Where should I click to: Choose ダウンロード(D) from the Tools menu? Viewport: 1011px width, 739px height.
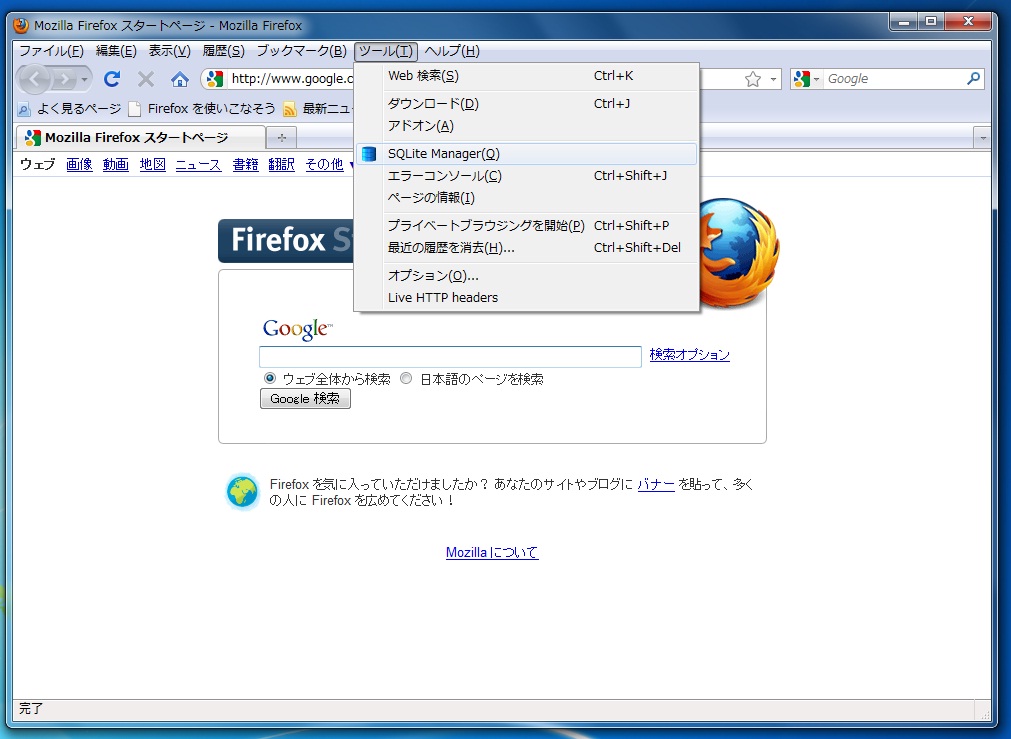(x=527, y=104)
